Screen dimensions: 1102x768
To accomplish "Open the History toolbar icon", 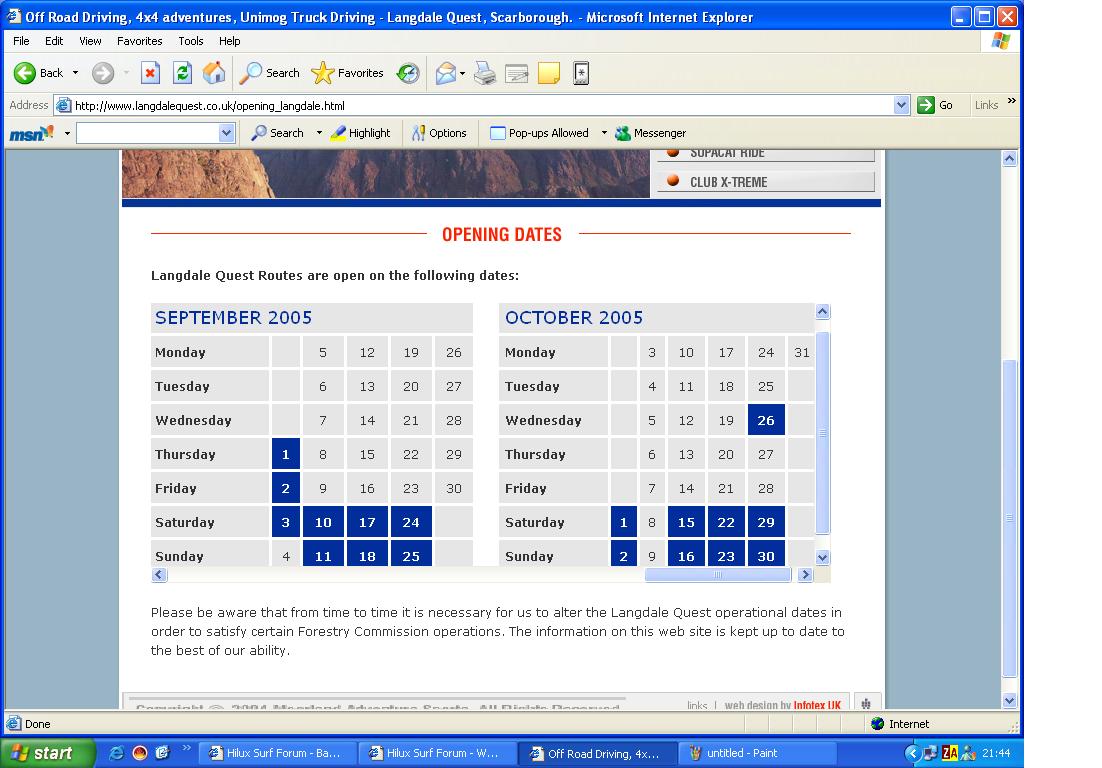I will [x=407, y=73].
